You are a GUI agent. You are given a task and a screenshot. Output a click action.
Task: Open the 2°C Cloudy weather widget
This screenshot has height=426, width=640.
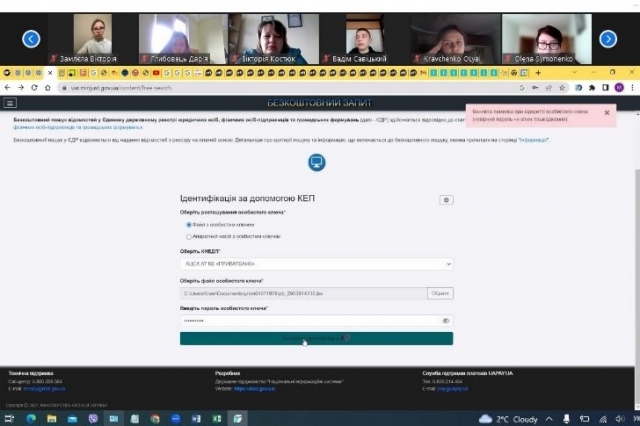pos(508,419)
